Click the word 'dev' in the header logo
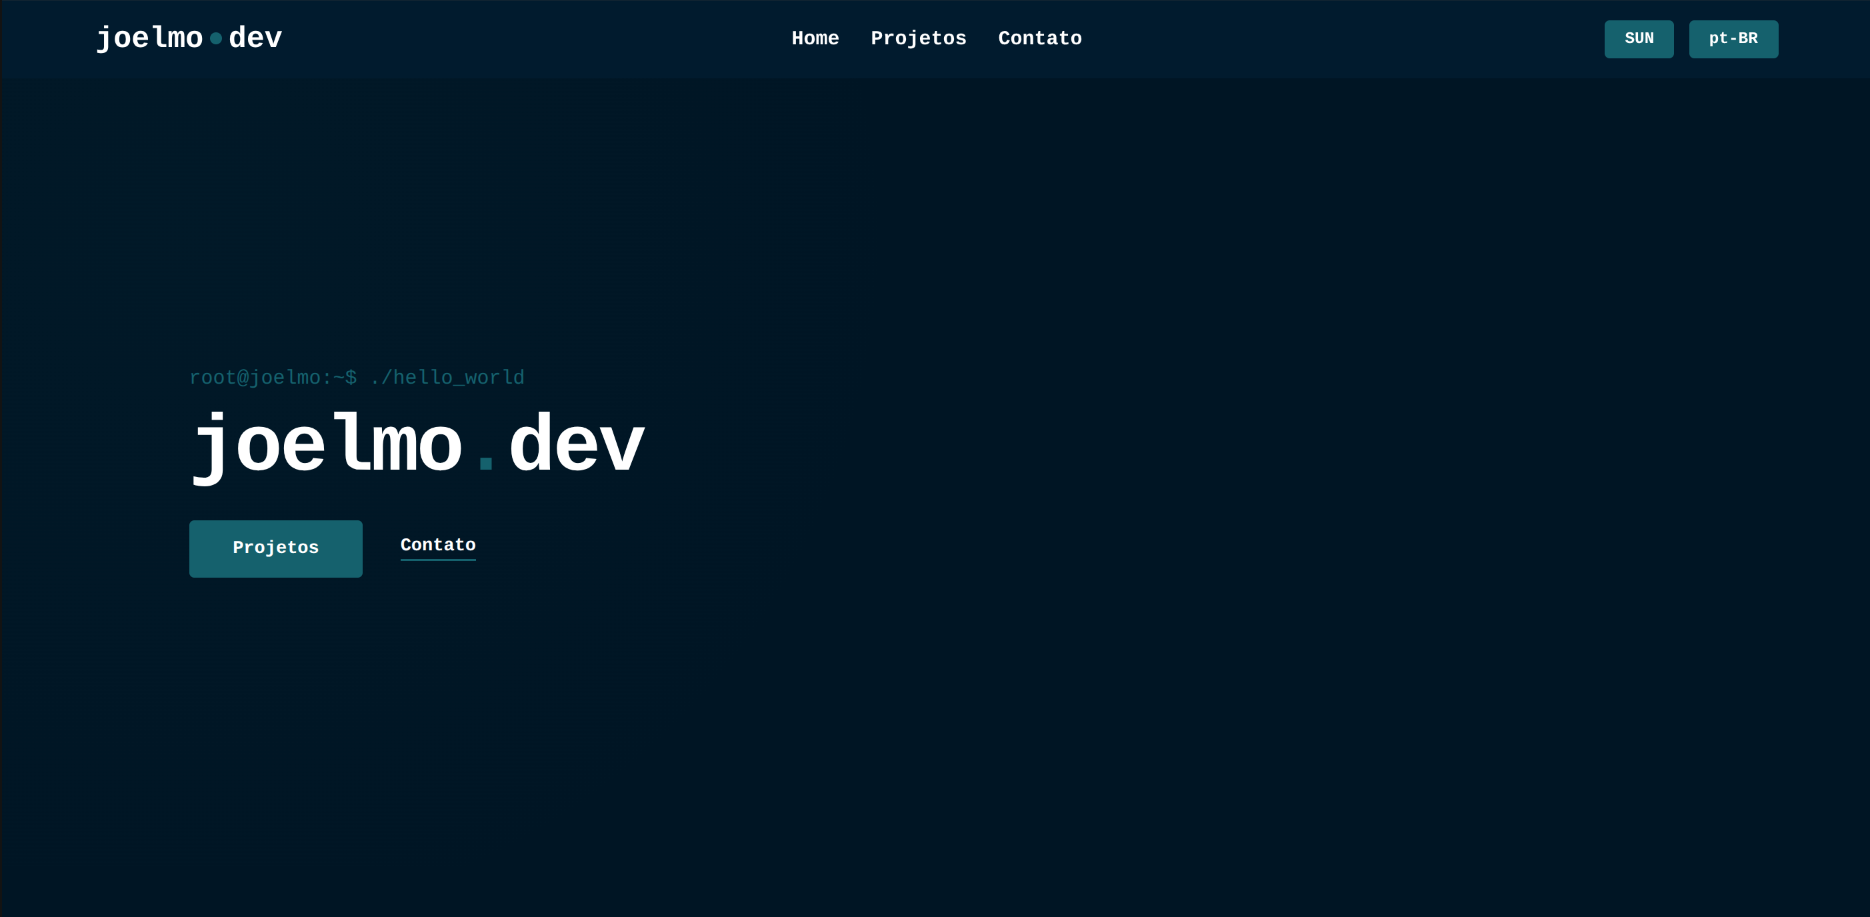 click(x=255, y=38)
